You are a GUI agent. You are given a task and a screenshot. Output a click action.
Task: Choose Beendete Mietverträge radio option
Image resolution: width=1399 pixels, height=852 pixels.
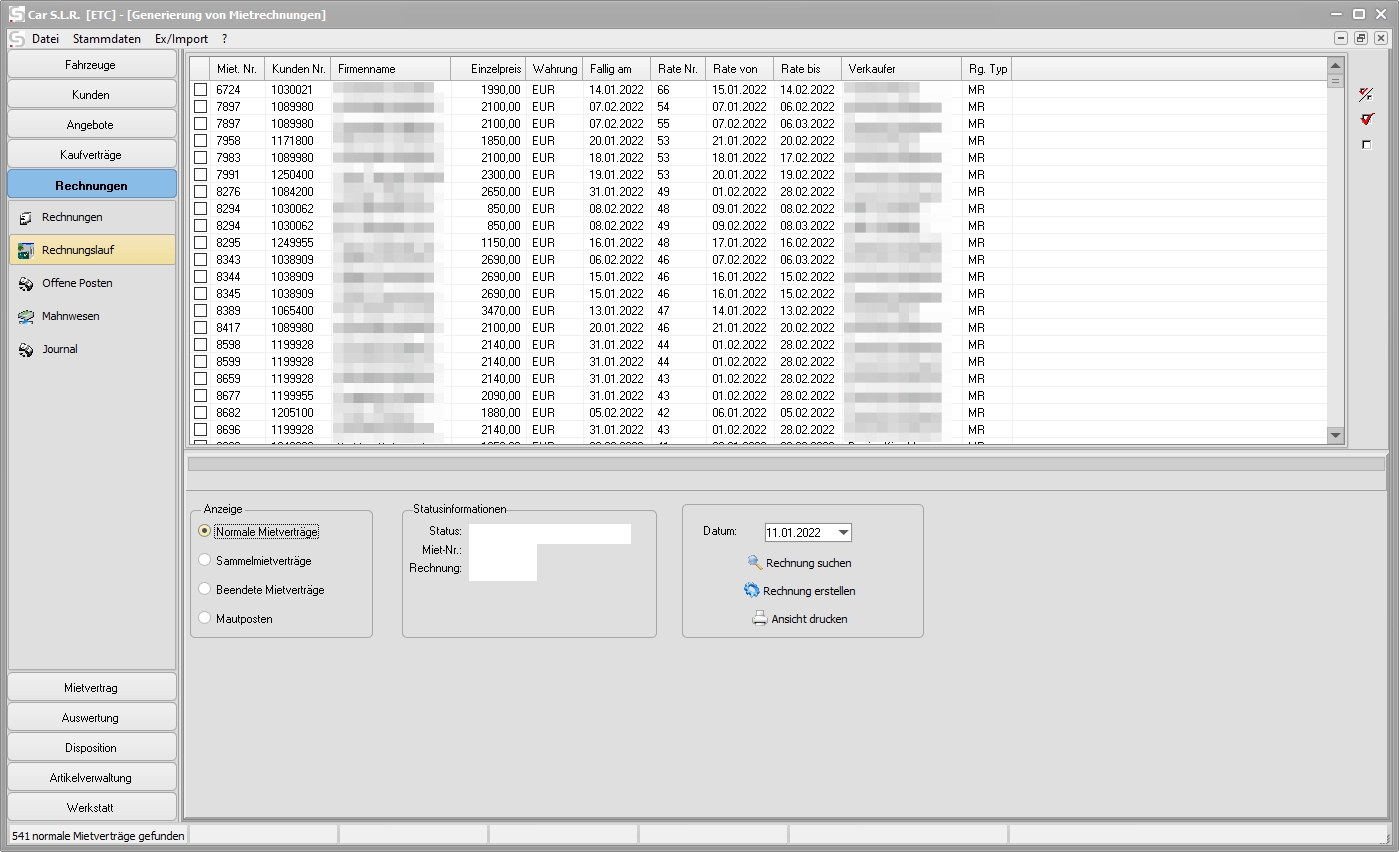click(x=205, y=590)
